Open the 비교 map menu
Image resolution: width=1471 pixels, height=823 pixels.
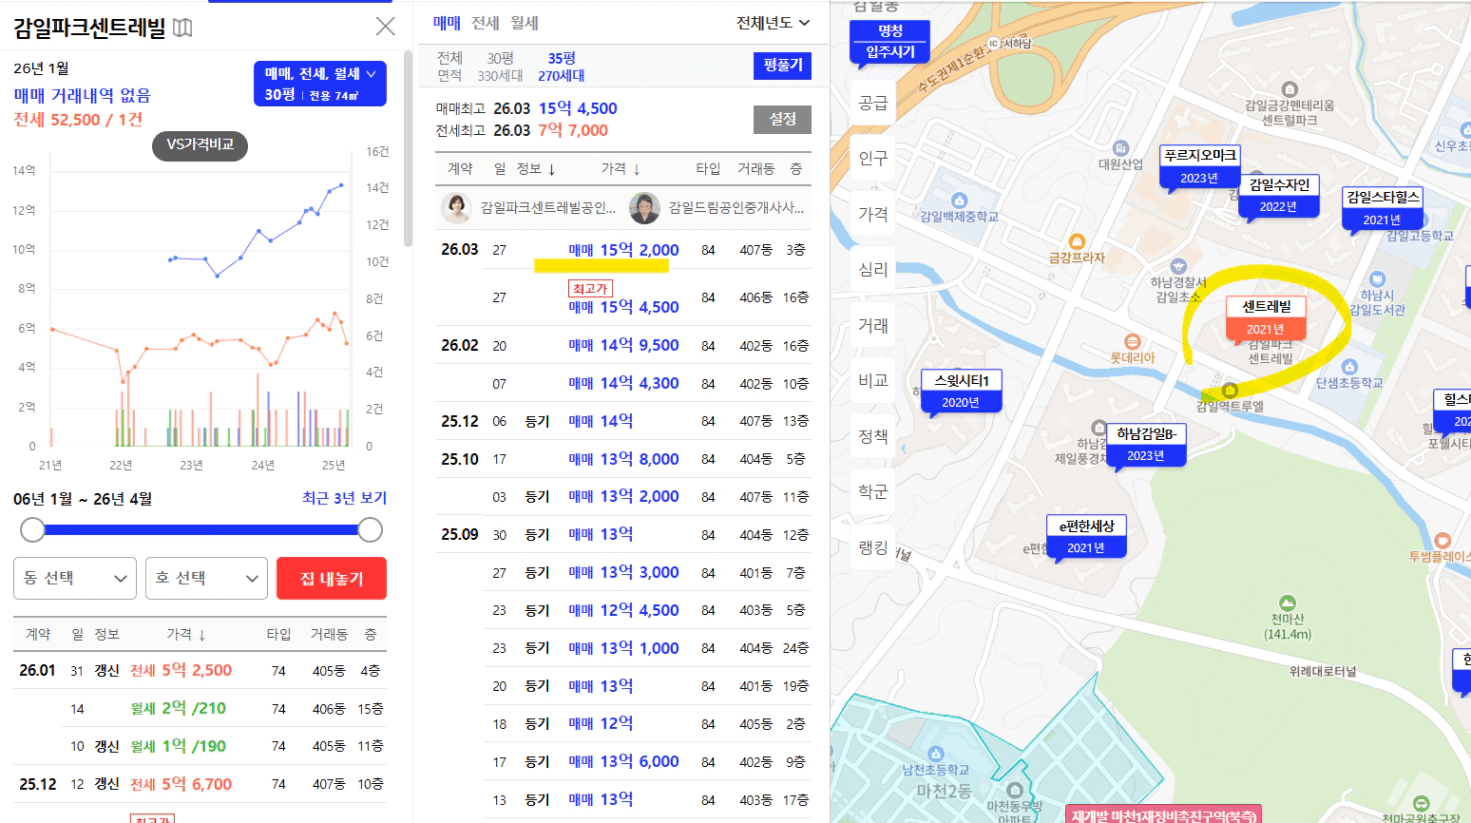[x=873, y=381]
